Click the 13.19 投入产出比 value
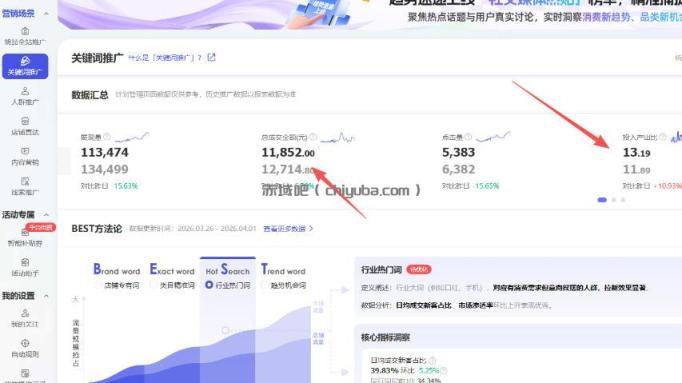Viewport: 682px width, 383px height. point(636,153)
